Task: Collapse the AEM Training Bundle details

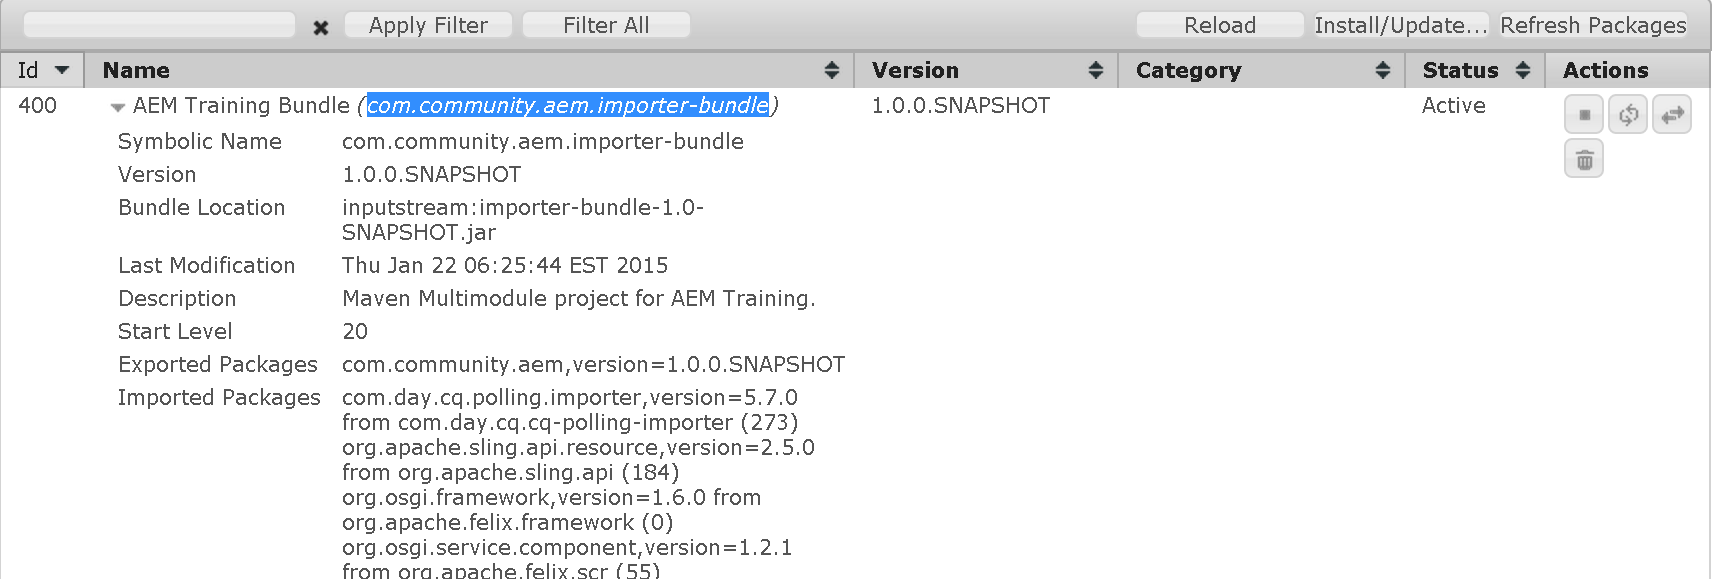Action: pyautogui.click(x=118, y=107)
